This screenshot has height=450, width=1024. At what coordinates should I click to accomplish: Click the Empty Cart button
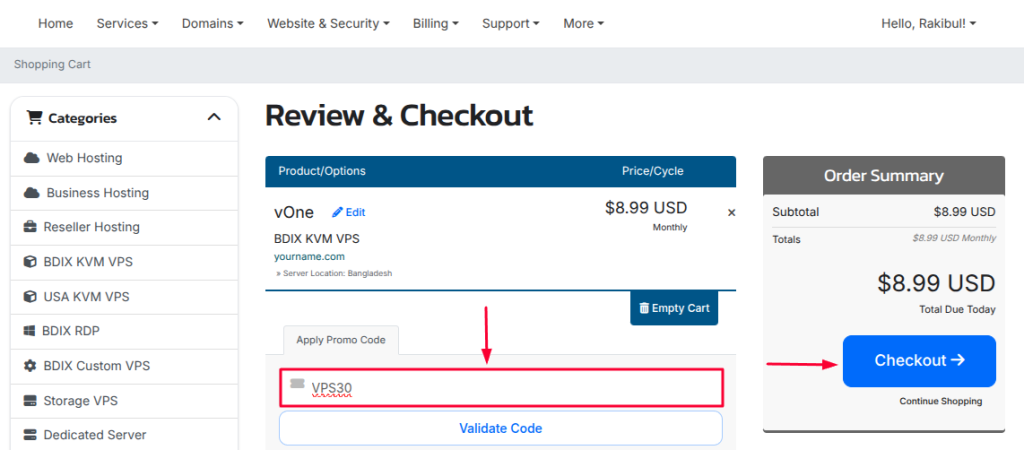[x=674, y=308]
